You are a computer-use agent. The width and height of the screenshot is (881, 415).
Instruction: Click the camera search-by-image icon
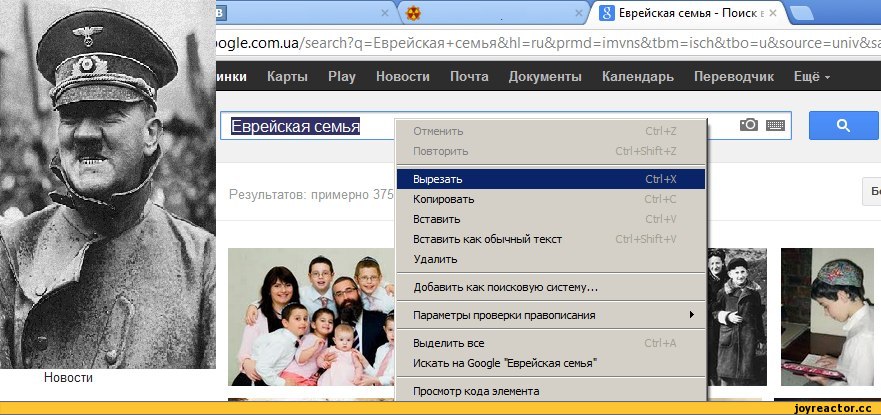point(748,125)
